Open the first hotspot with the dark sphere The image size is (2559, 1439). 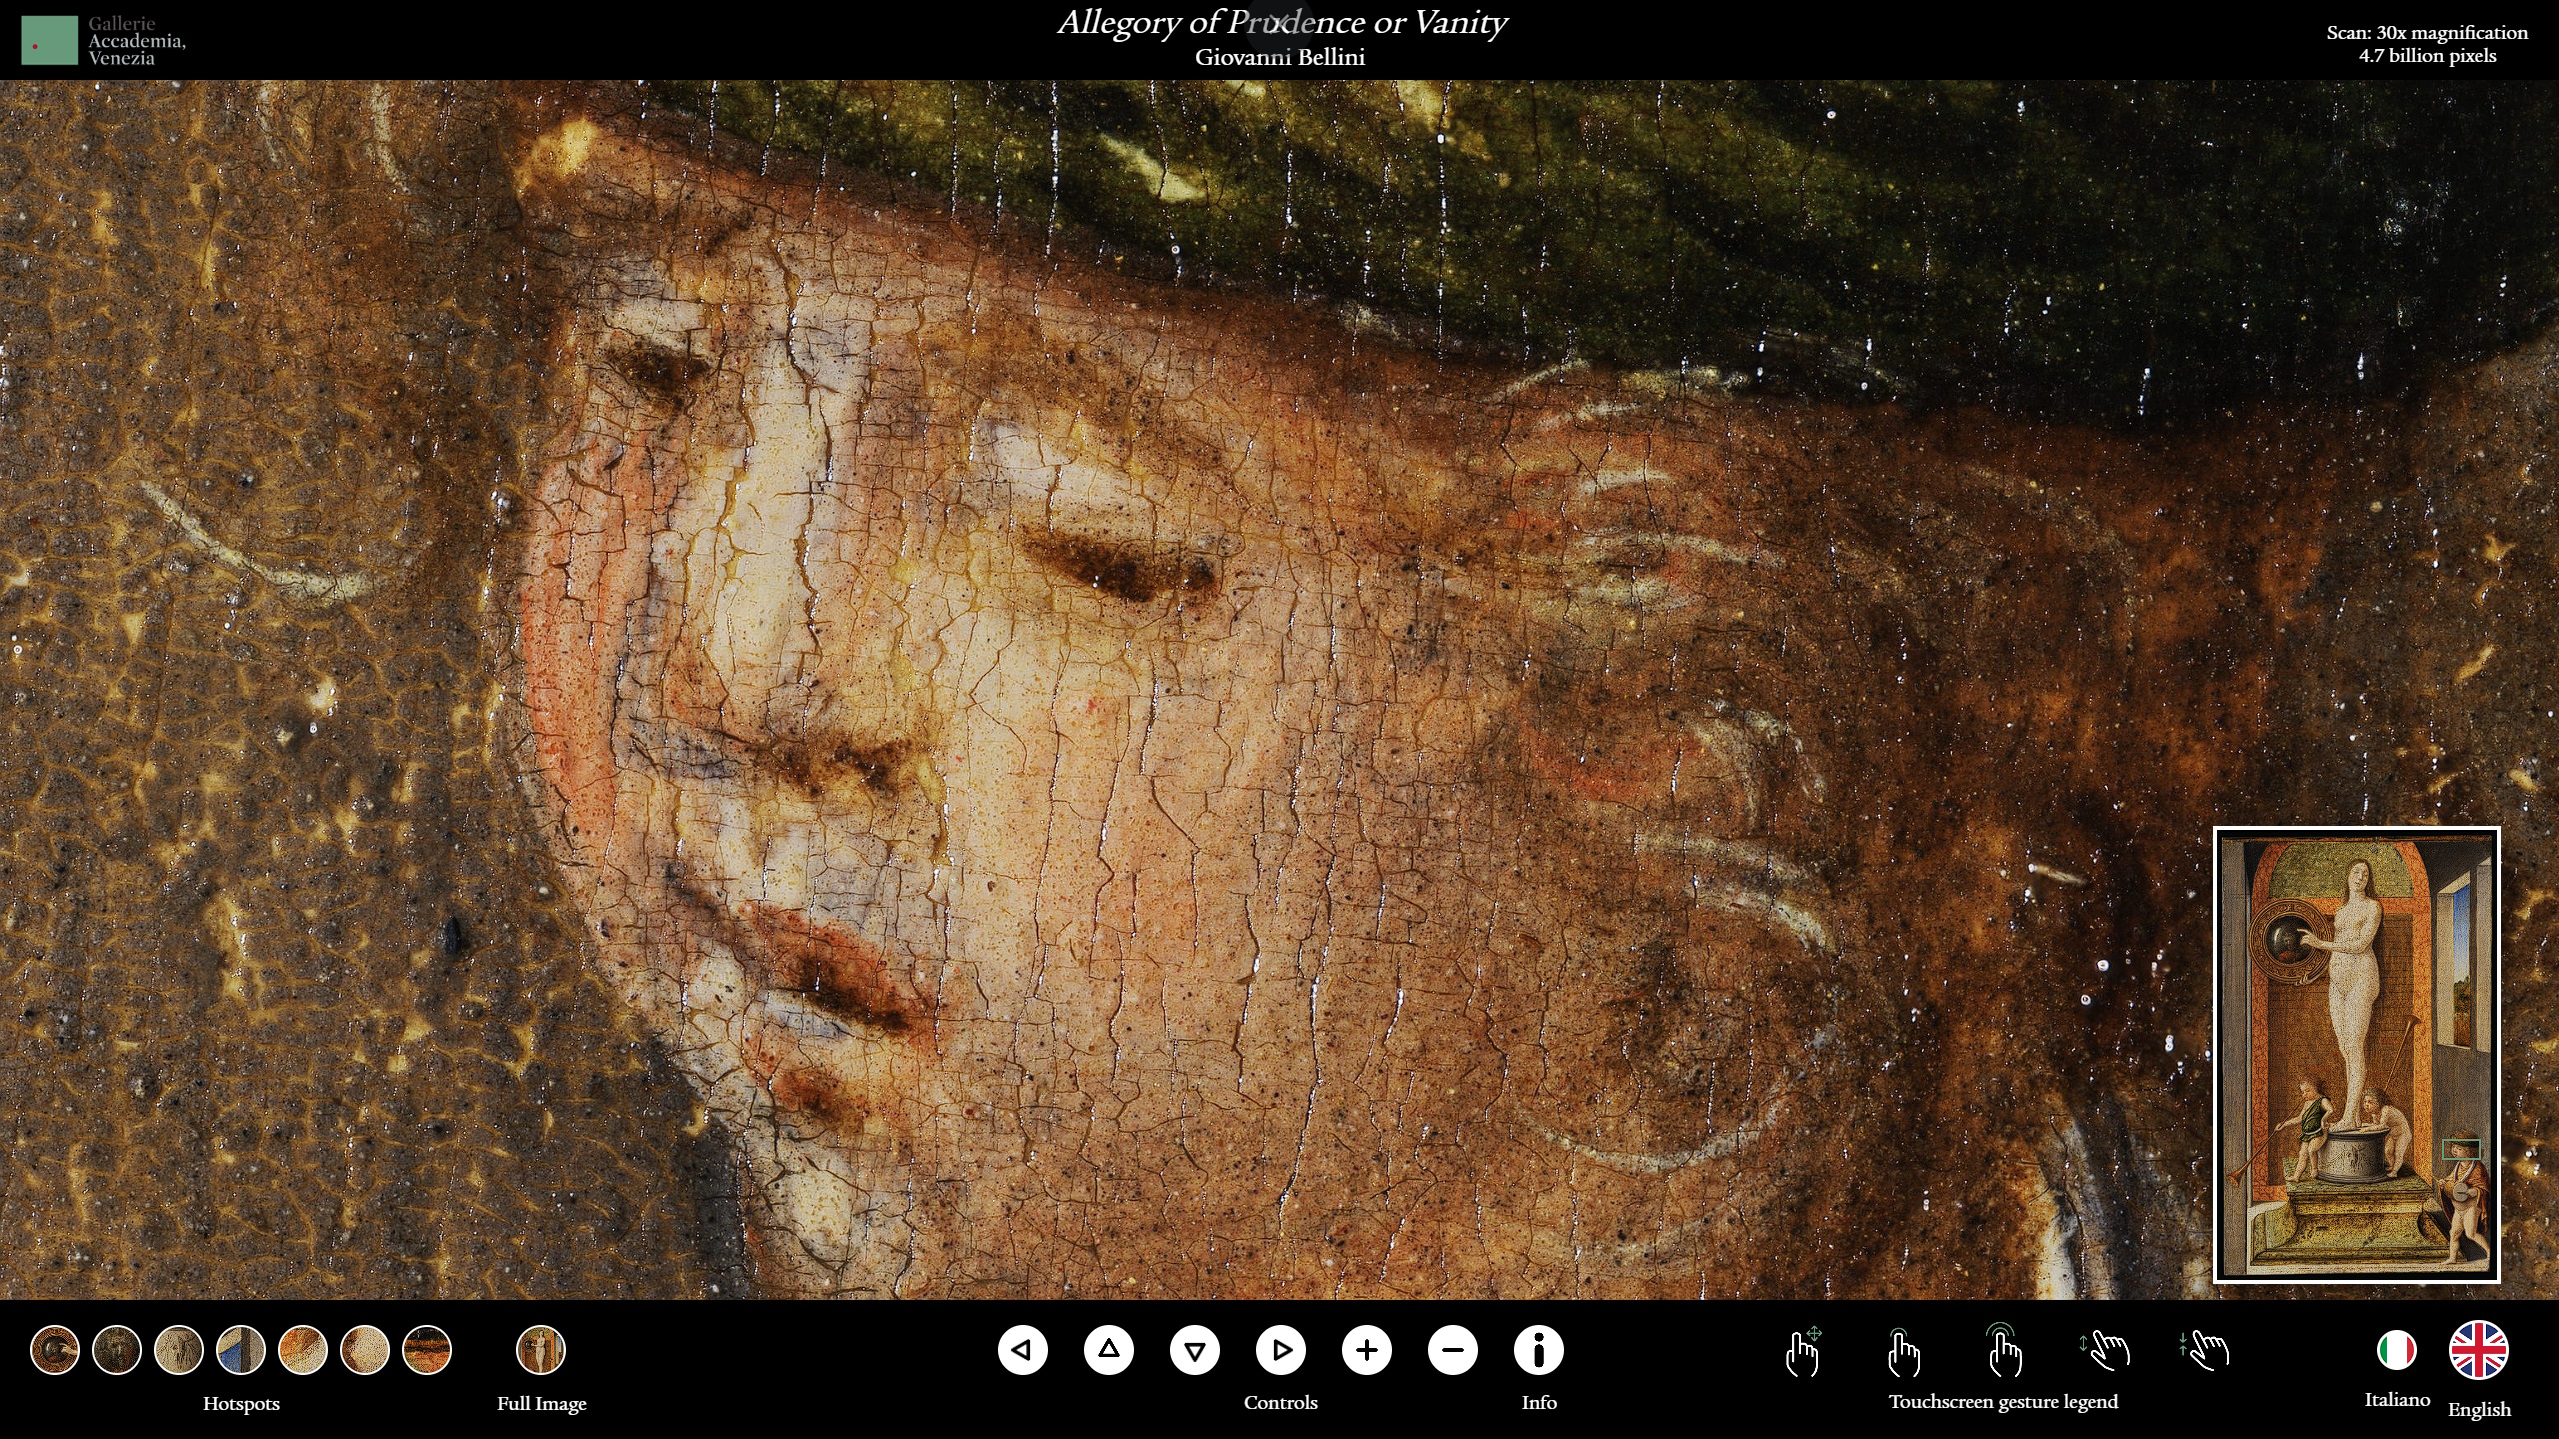click(55, 1350)
